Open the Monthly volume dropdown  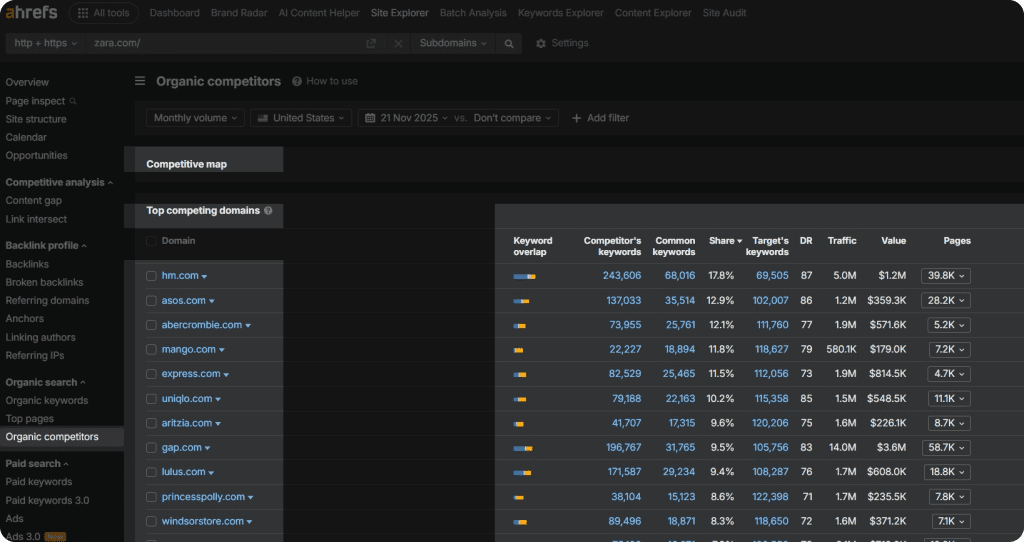tap(195, 118)
